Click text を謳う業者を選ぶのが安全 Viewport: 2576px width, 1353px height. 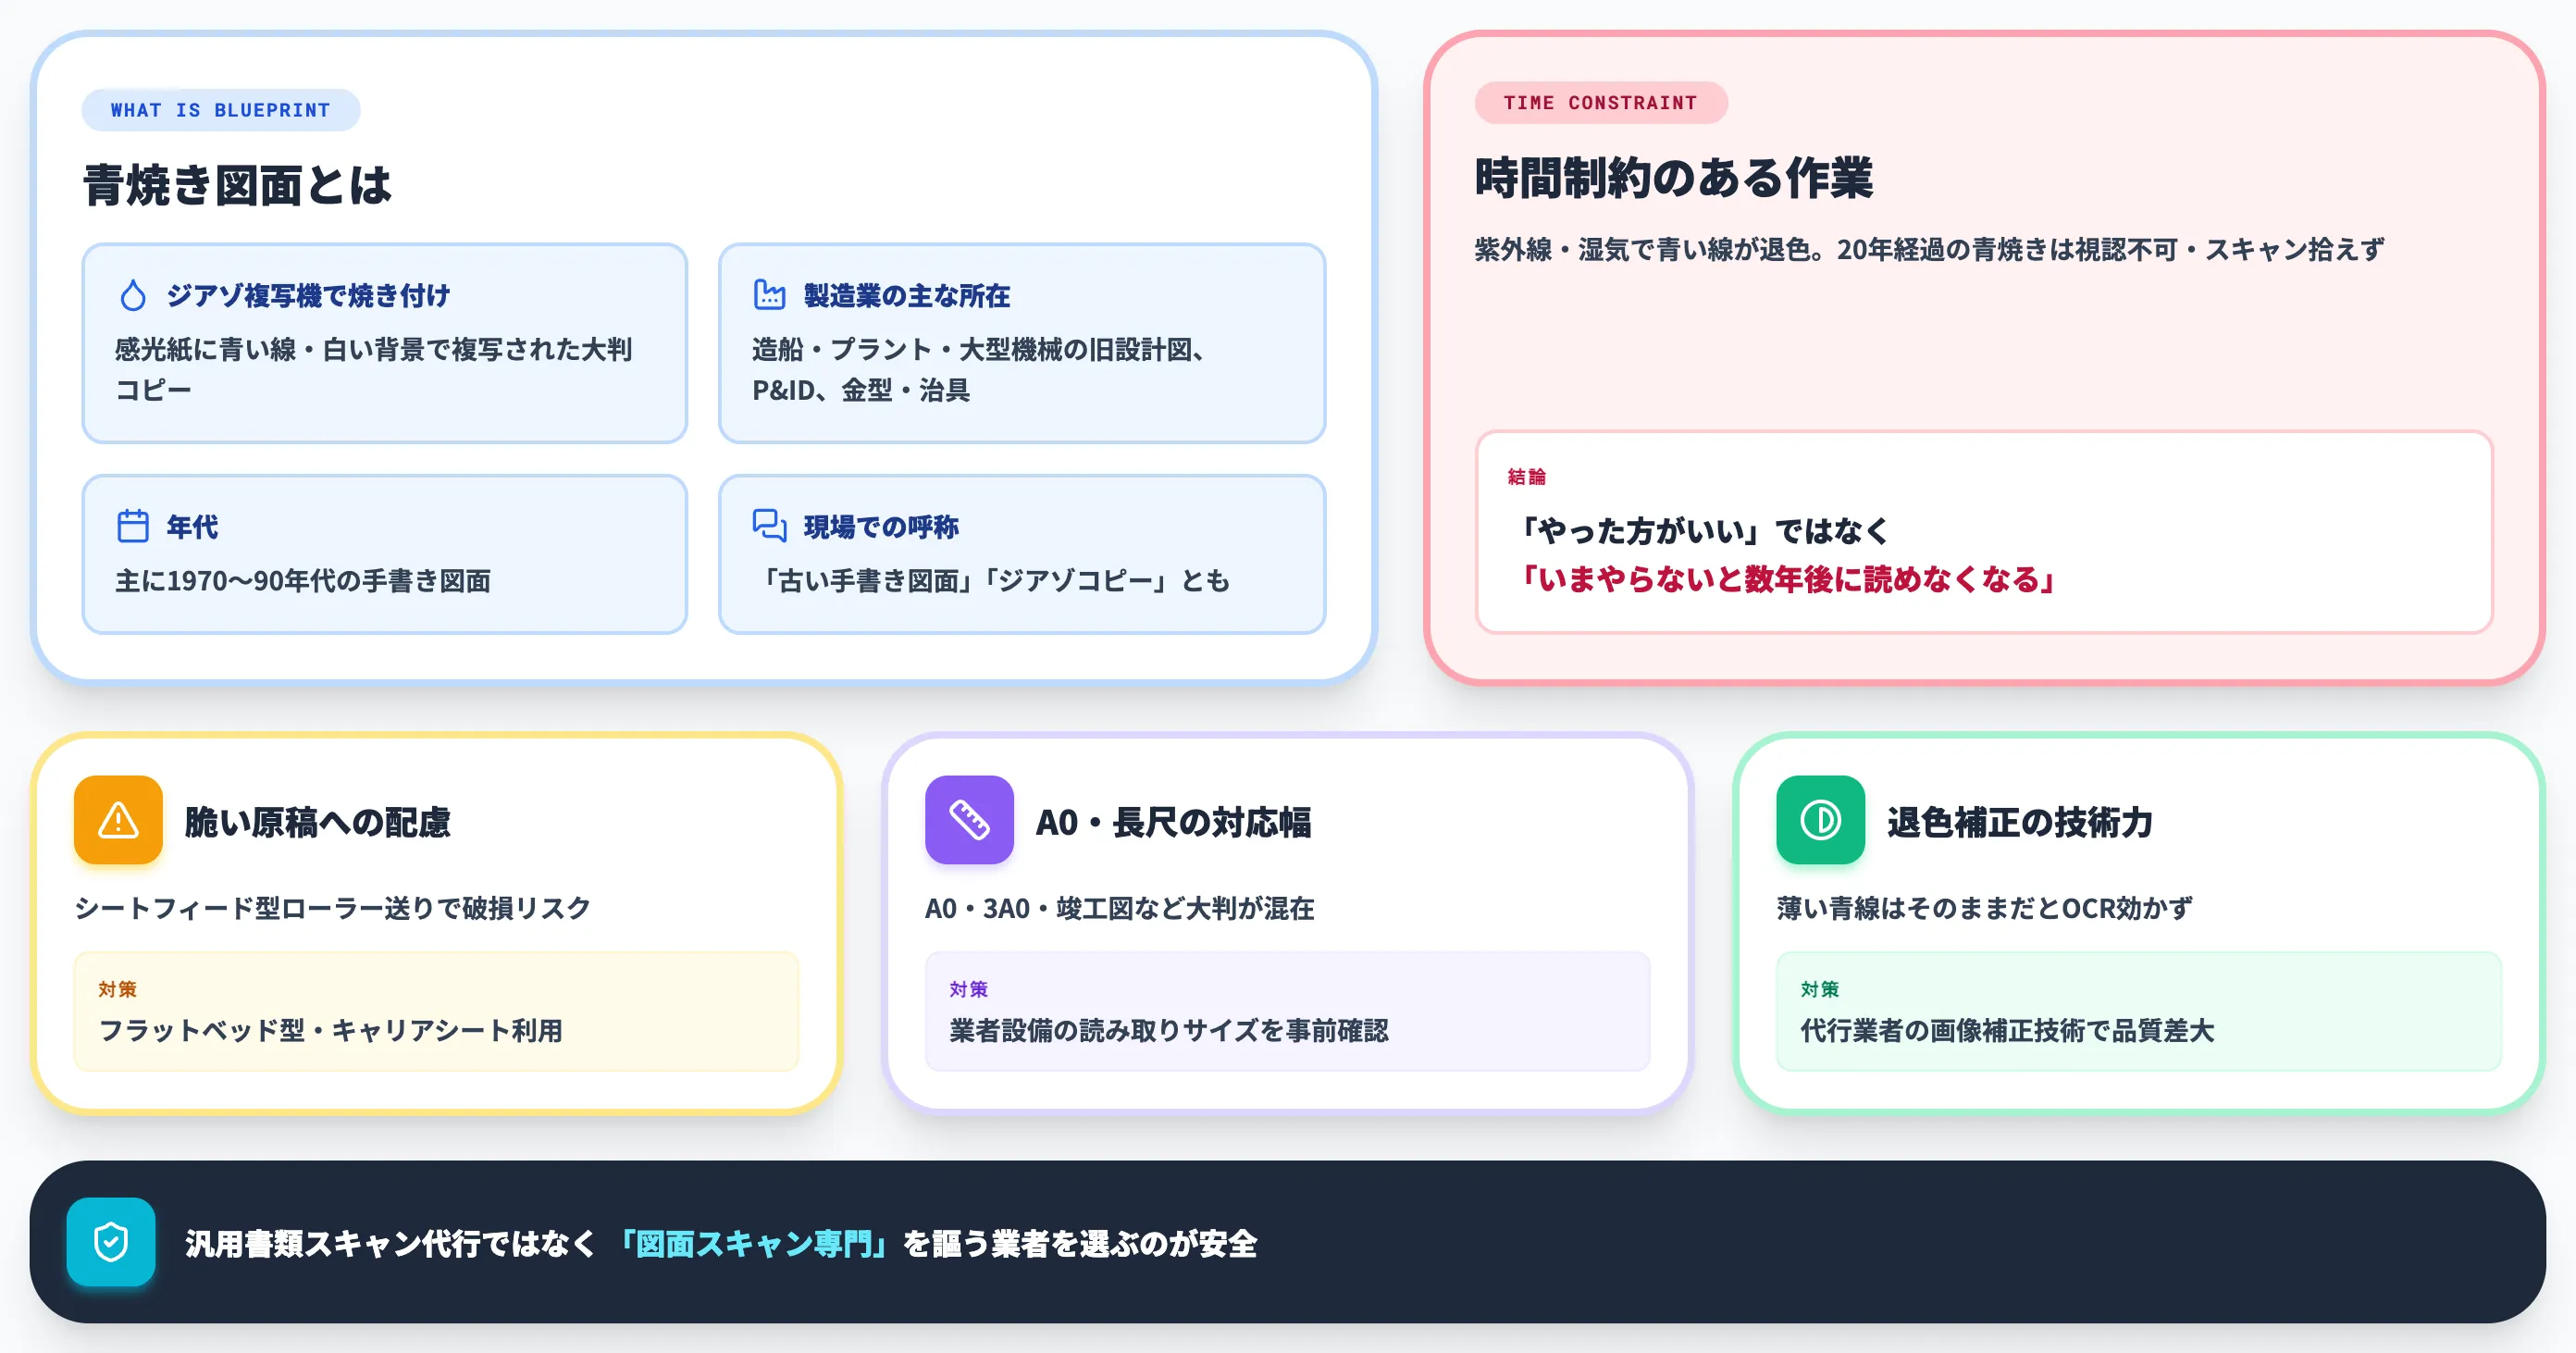tap(1080, 1243)
